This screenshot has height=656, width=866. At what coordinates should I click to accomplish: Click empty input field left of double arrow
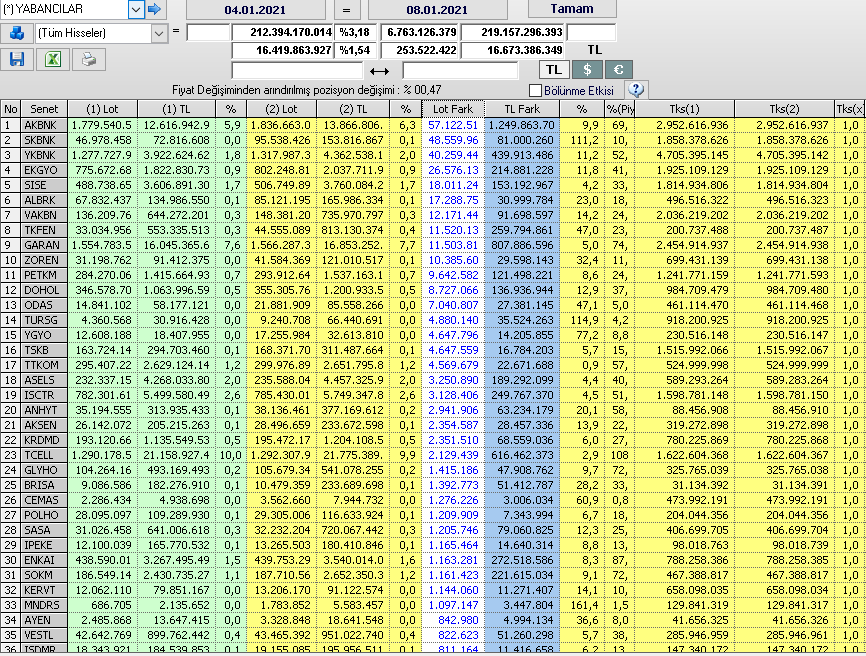coord(297,71)
